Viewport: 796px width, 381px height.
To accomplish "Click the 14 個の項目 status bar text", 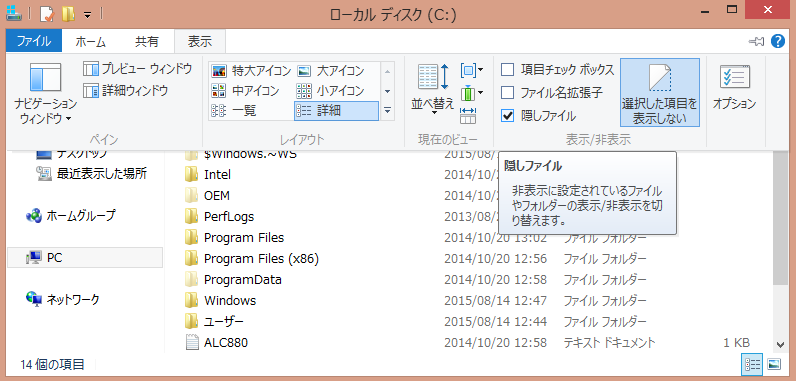I will coord(52,364).
